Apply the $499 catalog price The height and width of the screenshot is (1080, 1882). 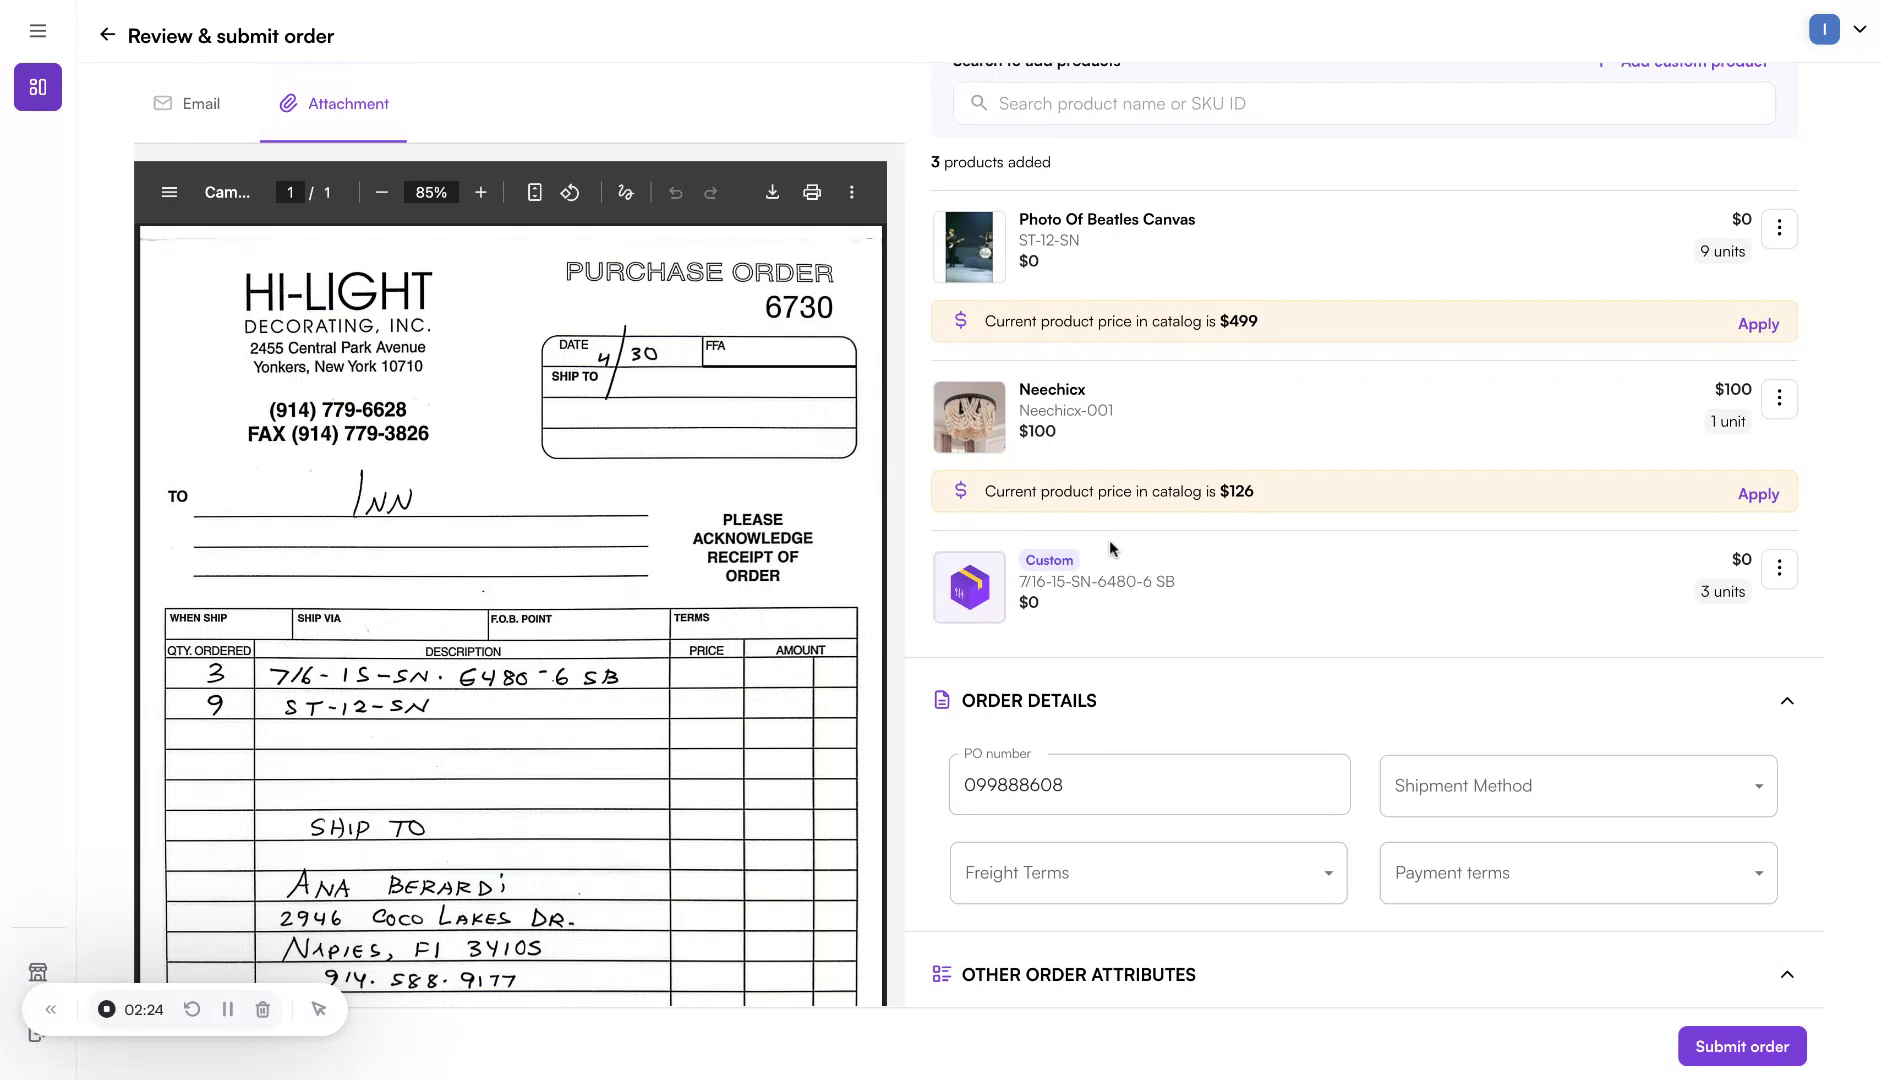click(1757, 323)
